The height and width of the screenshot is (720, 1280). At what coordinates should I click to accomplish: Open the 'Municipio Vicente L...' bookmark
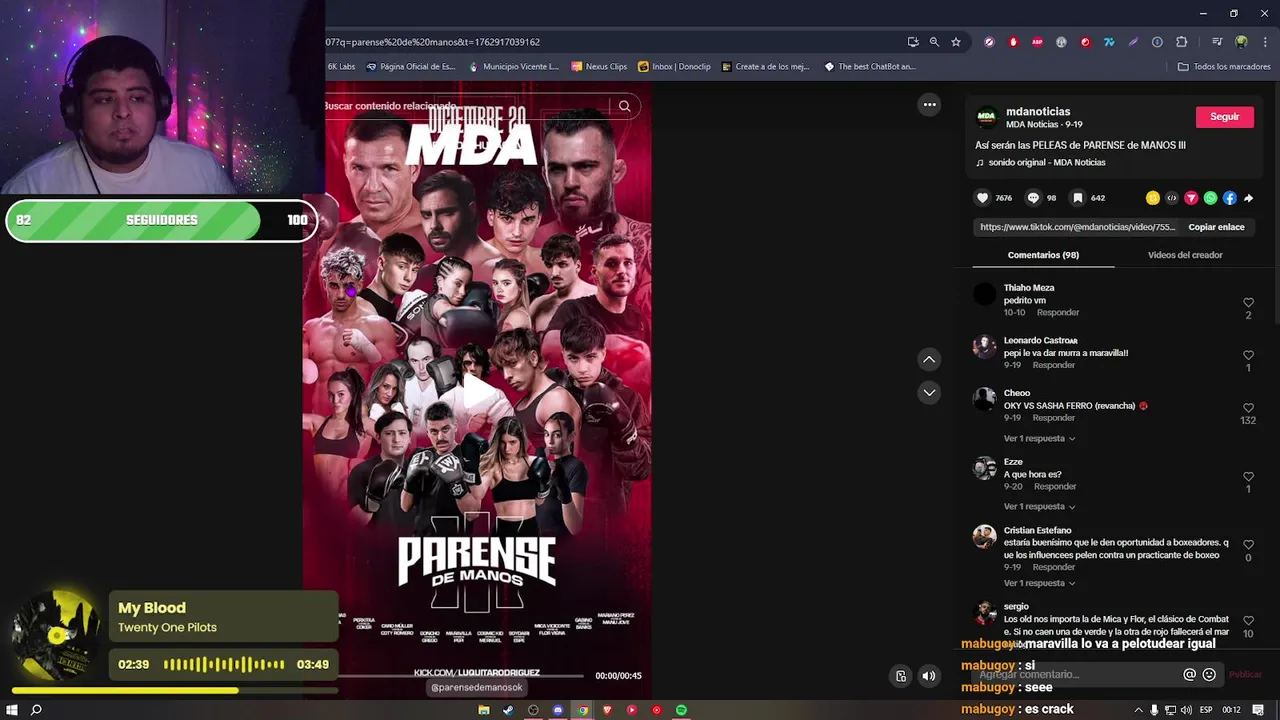coord(513,67)
